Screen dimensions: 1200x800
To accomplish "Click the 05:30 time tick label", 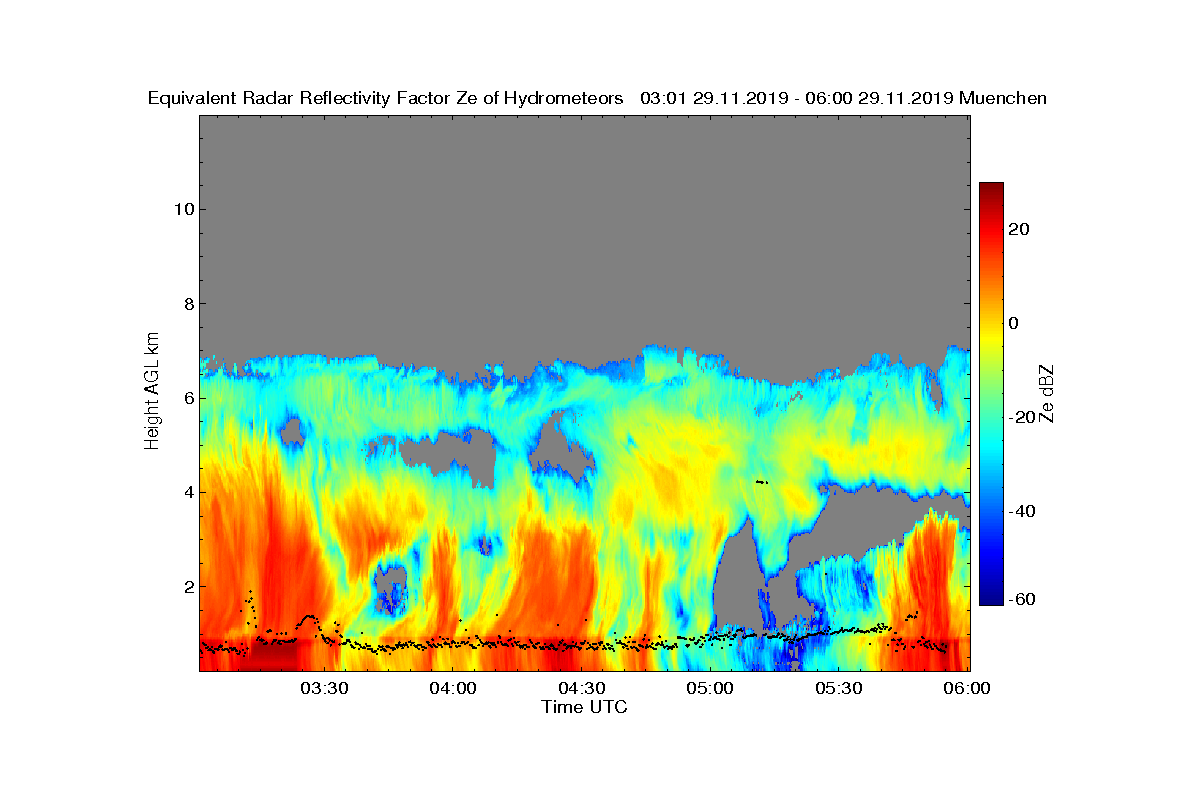I will (839, 688).
